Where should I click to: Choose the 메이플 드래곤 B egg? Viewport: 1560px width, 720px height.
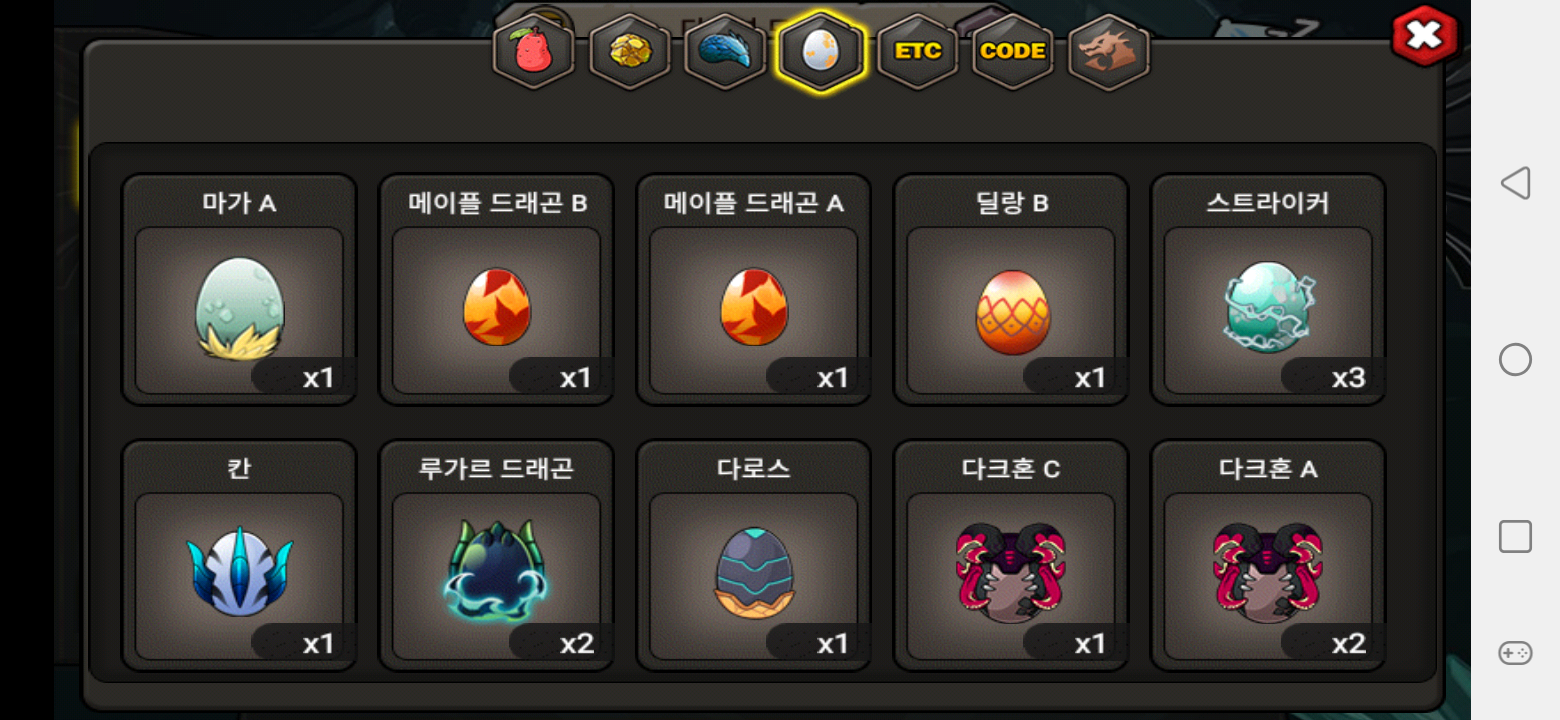pos(496,290)
